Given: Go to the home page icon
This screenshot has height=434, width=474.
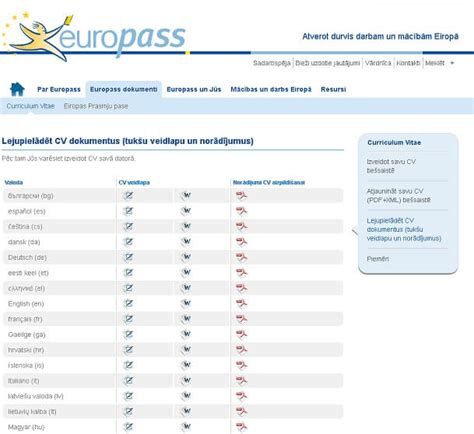Looking at the screenshot, I should [x=17, y=89].
